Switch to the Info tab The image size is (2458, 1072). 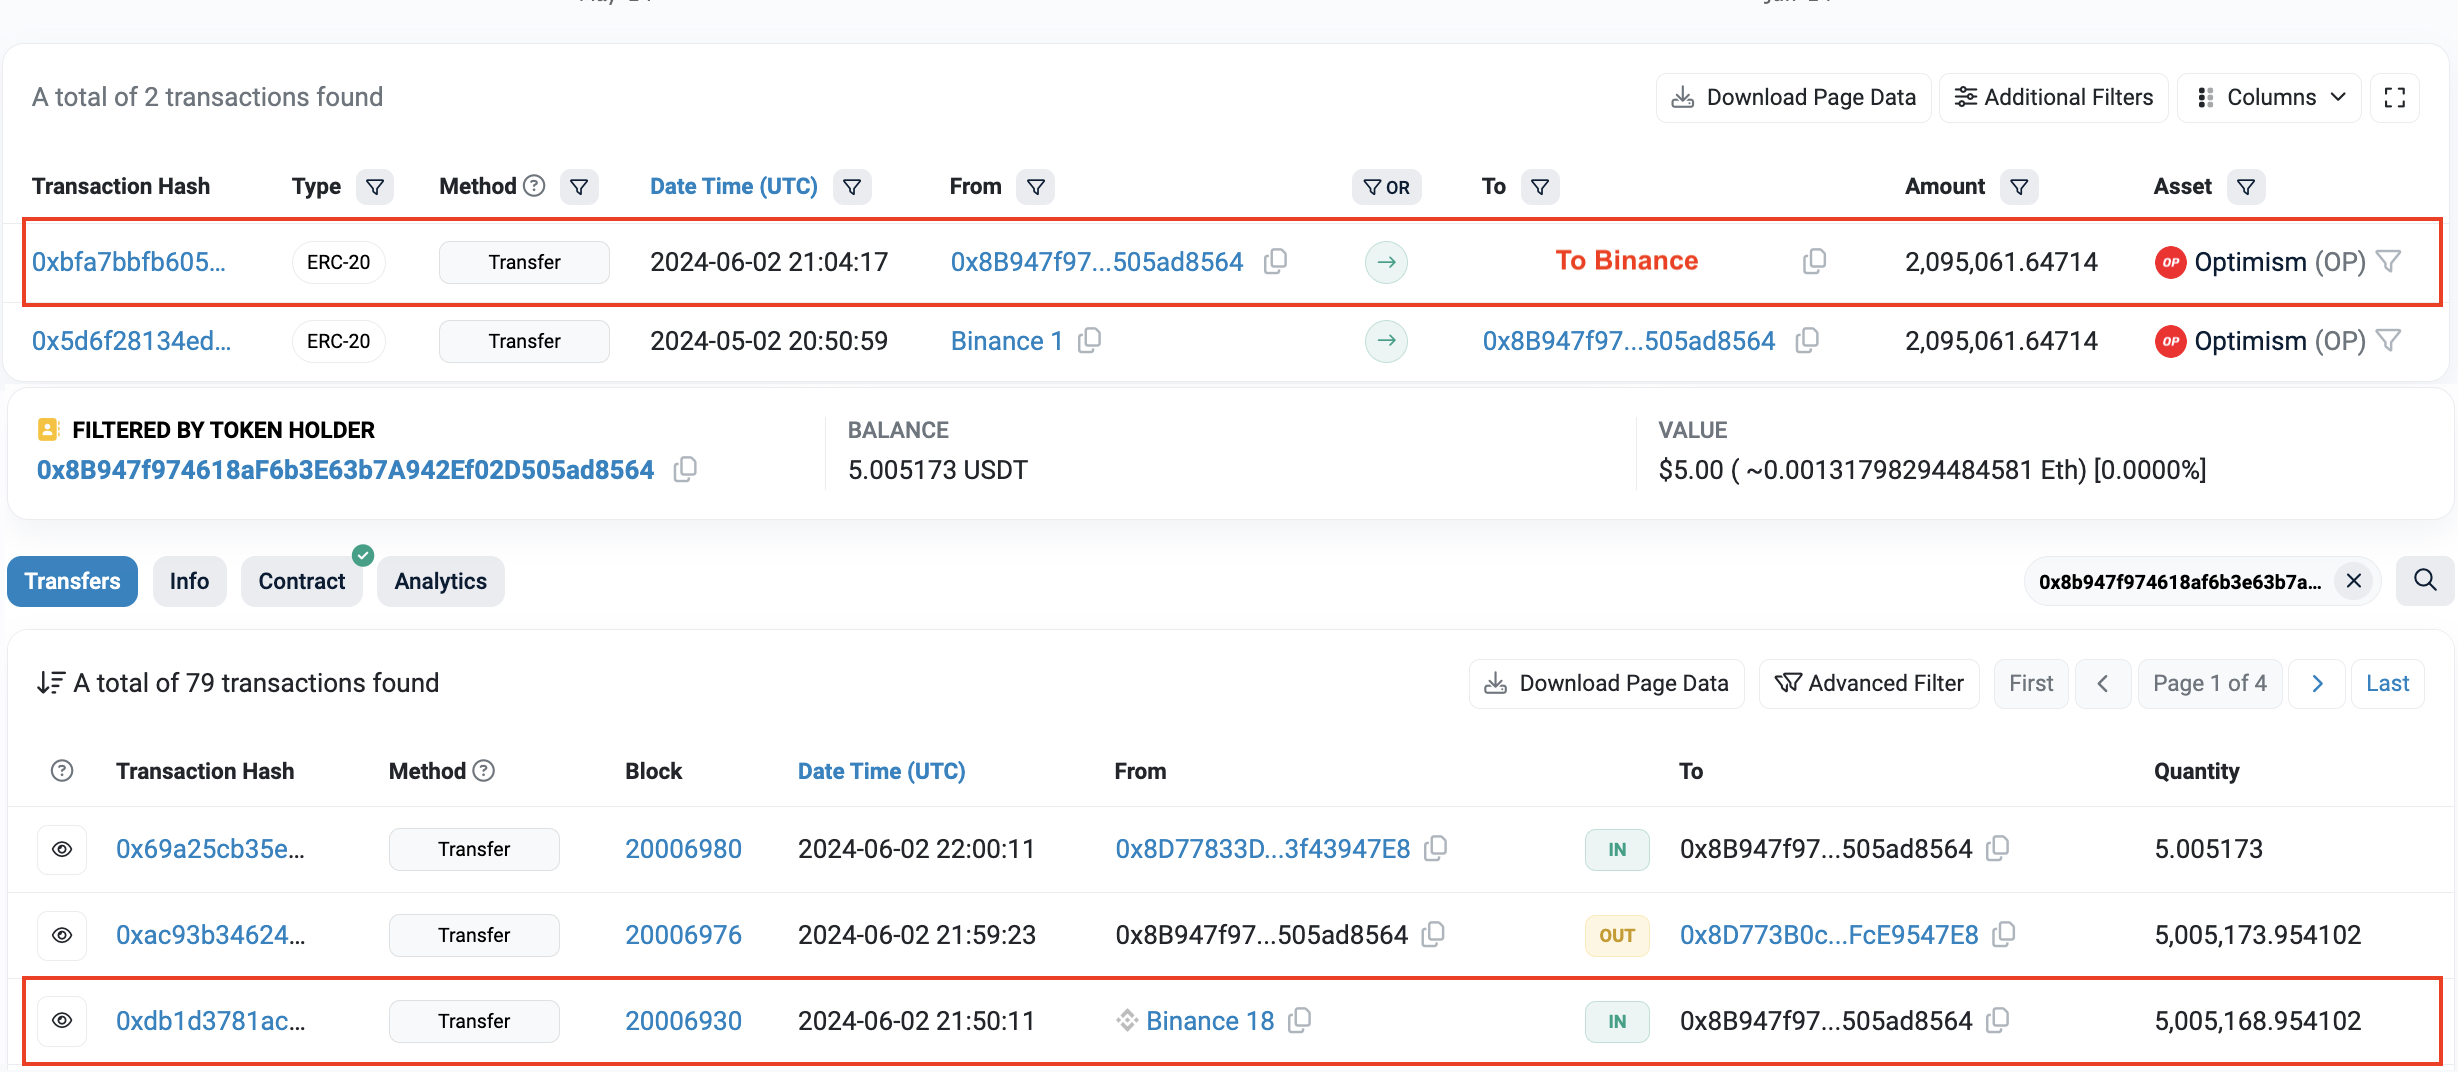pos(189,581)
